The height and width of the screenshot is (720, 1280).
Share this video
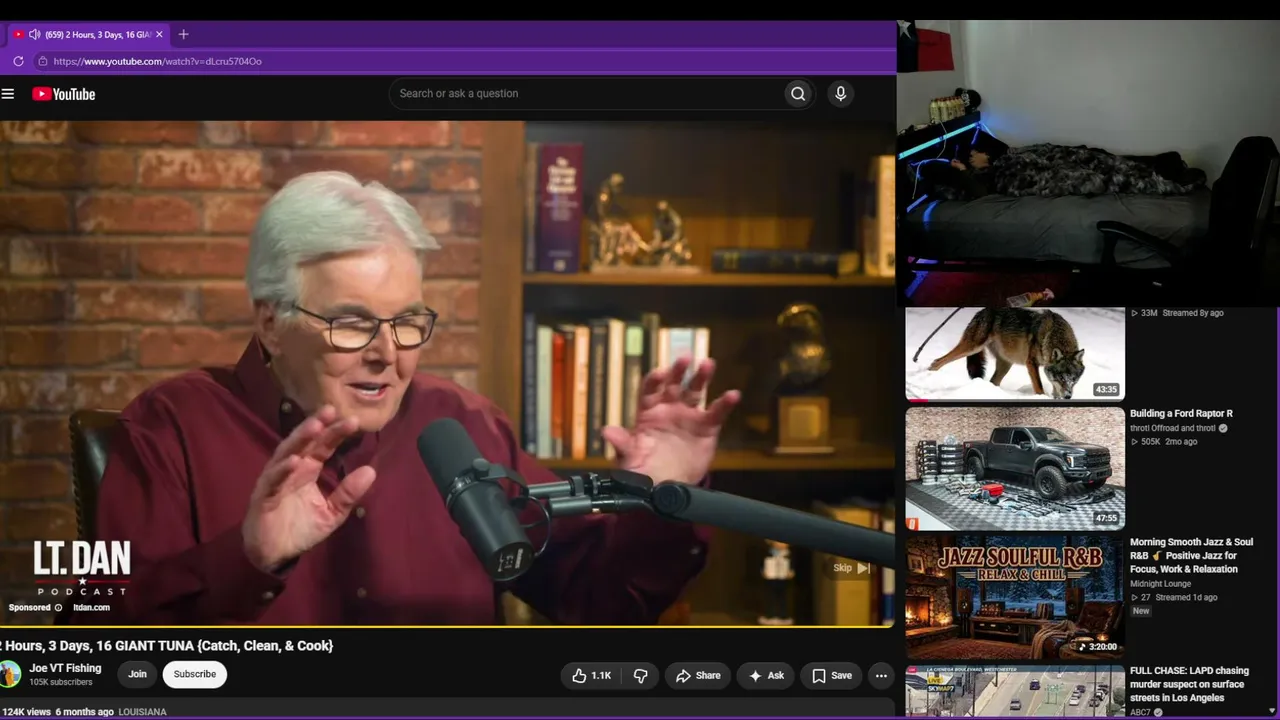coord(698,675)
